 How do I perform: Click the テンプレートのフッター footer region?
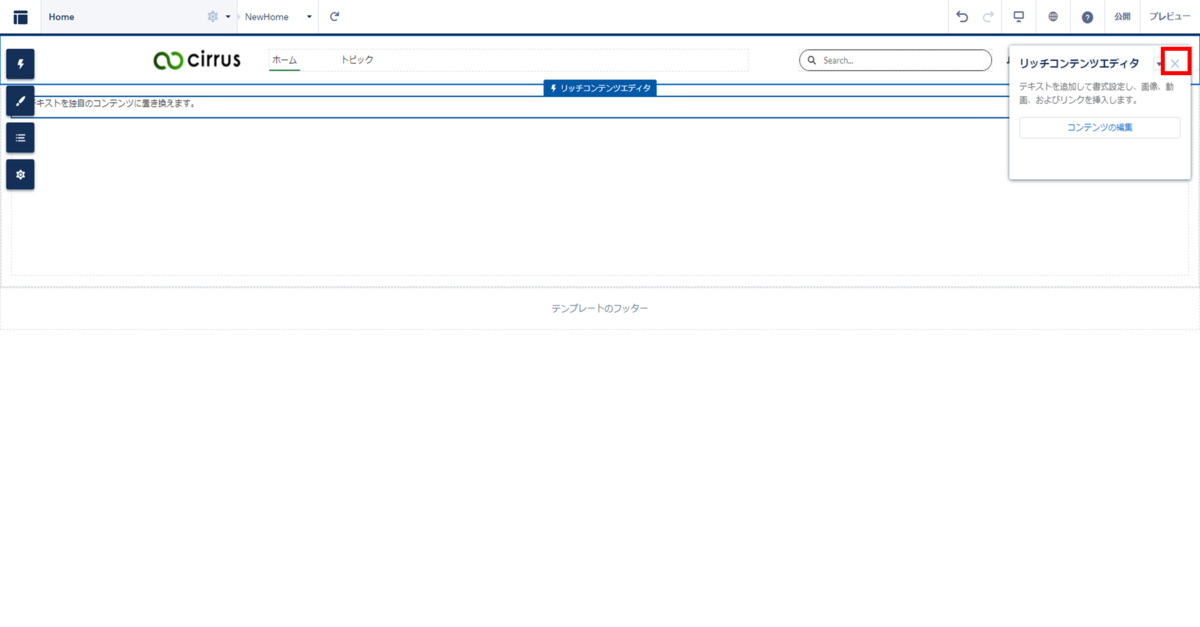600,308
